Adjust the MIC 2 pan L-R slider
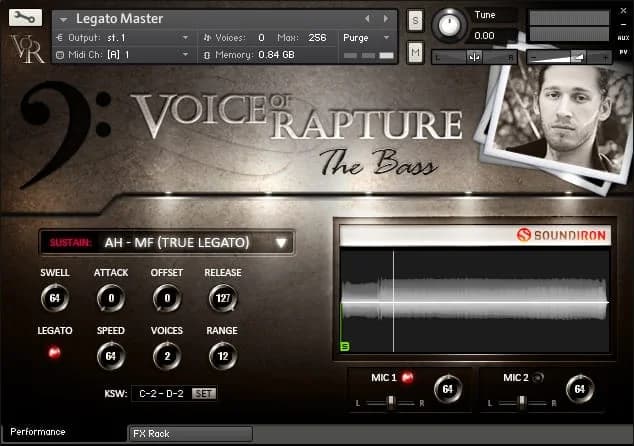This screenshot has height=446, width=634. (522, 403)
